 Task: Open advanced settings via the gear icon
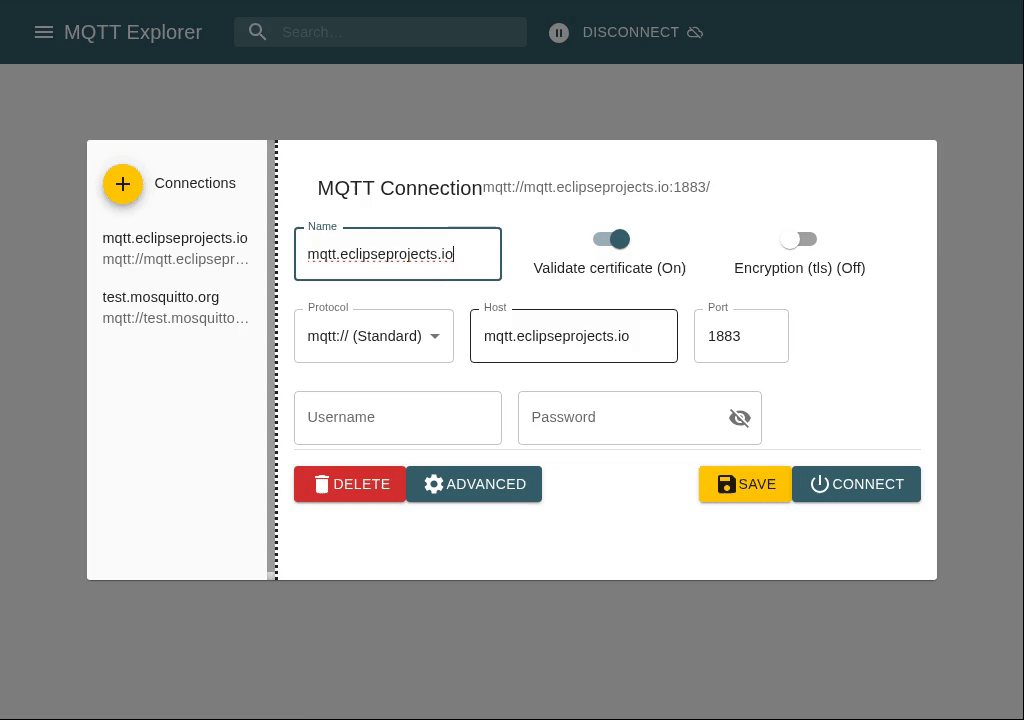(x=434, y=484)
